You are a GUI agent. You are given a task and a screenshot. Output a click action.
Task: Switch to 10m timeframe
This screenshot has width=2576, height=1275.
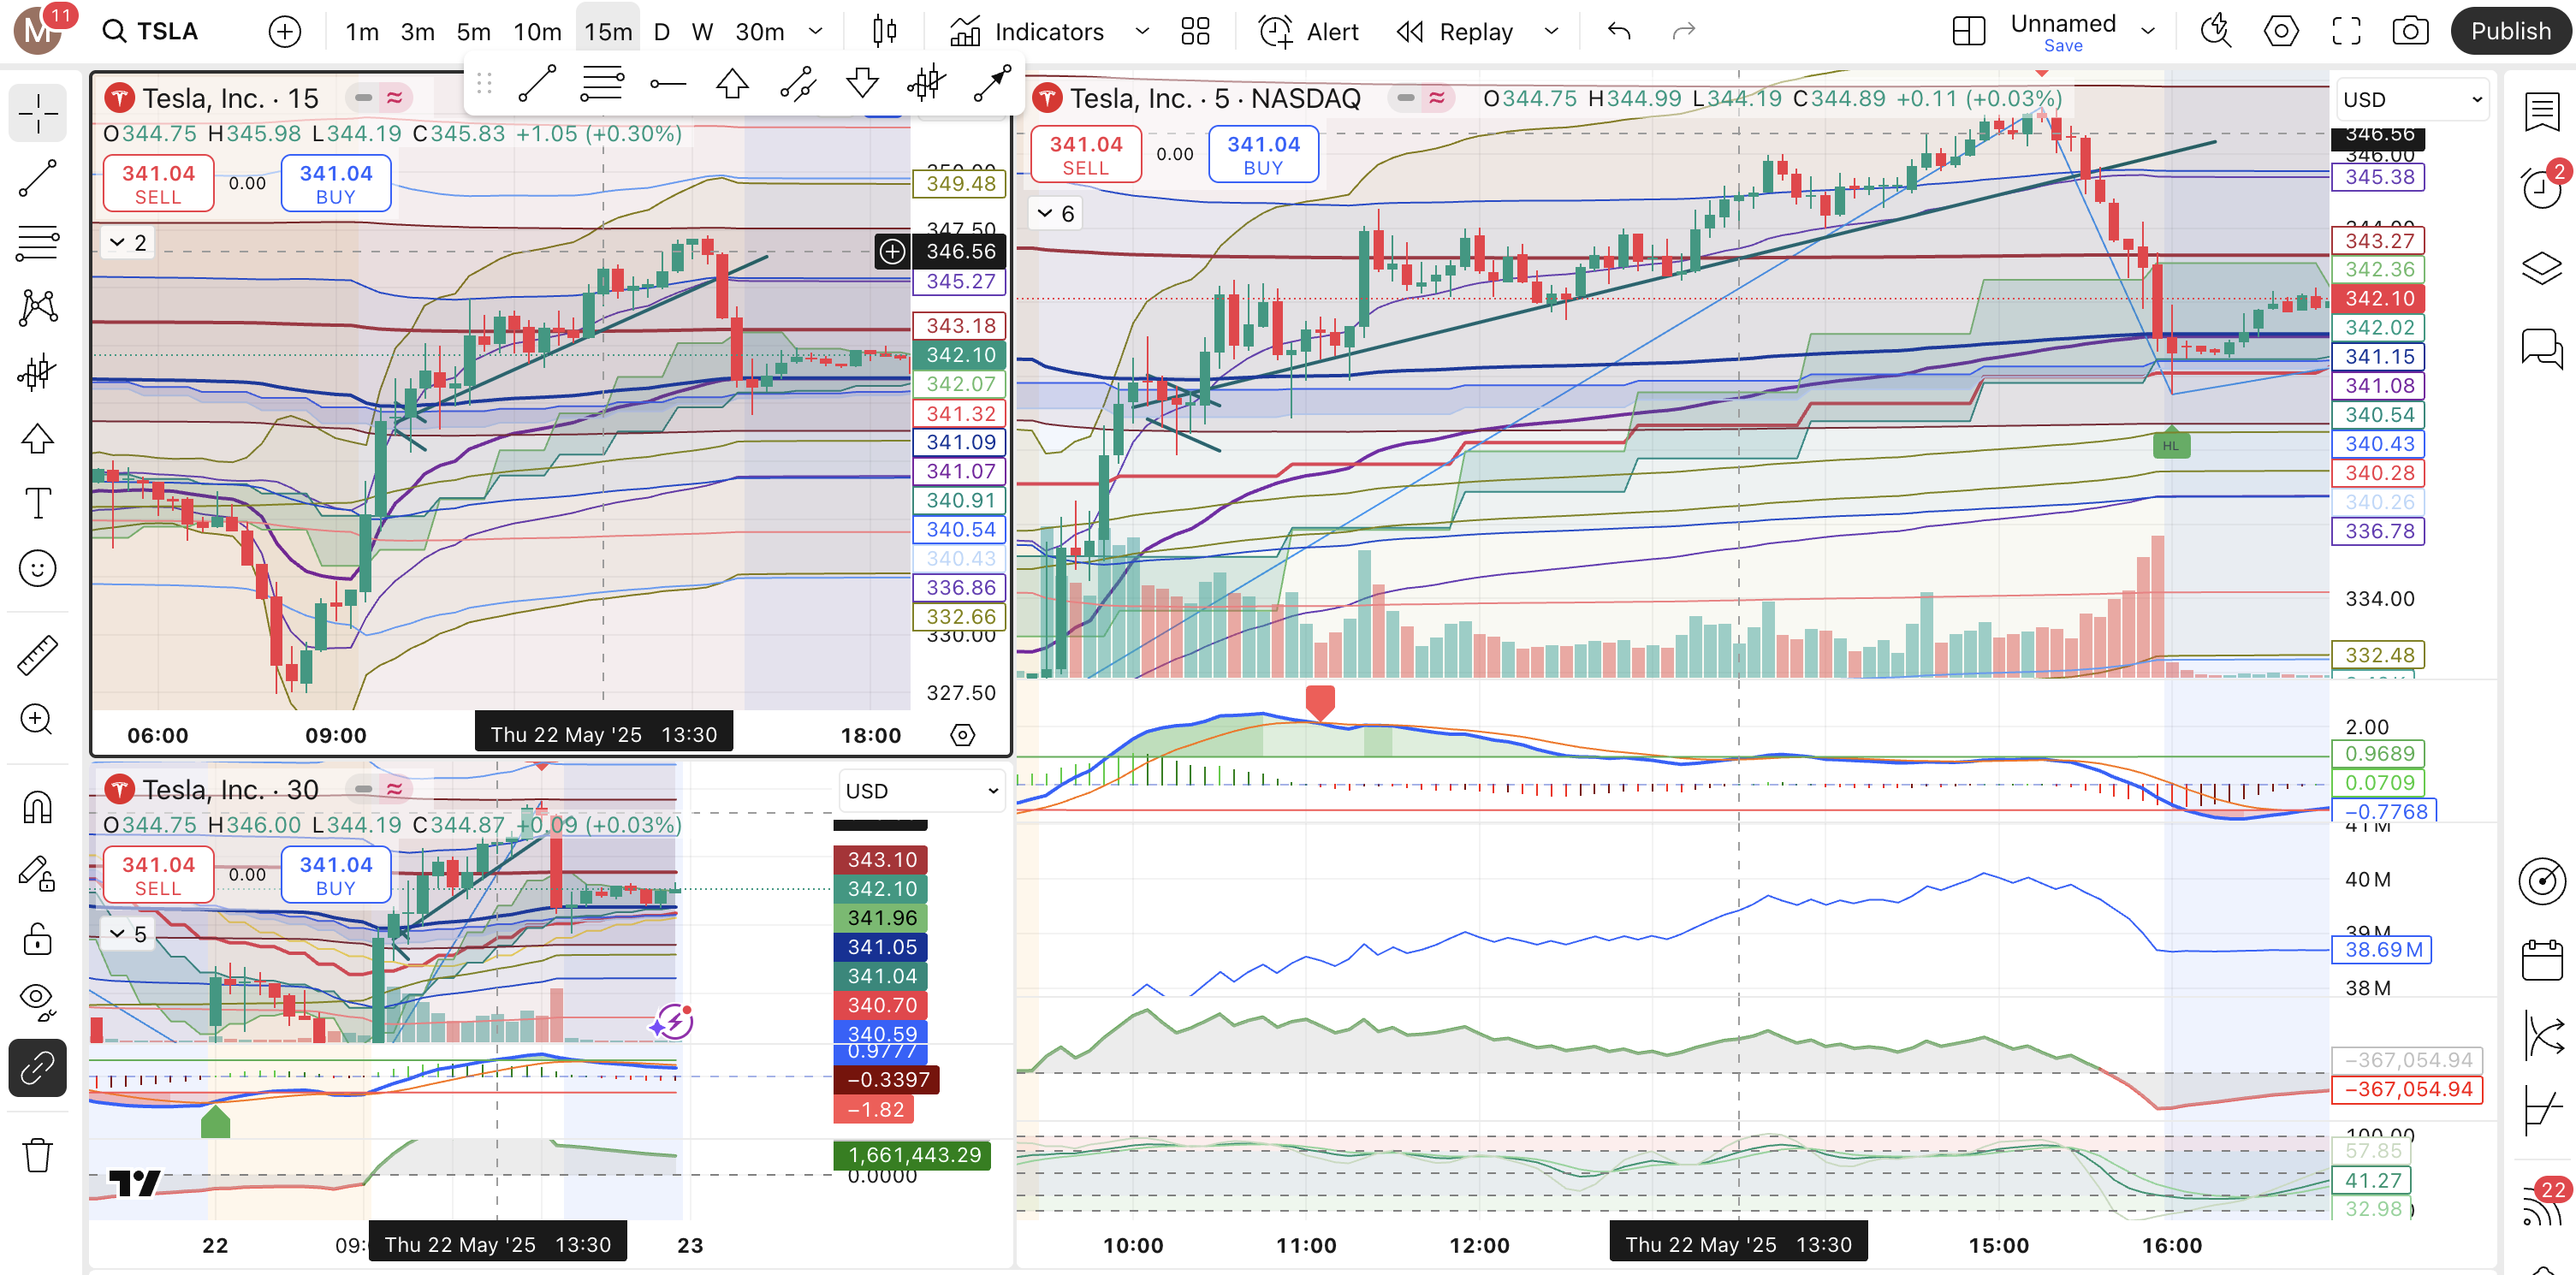click(537, 32)
